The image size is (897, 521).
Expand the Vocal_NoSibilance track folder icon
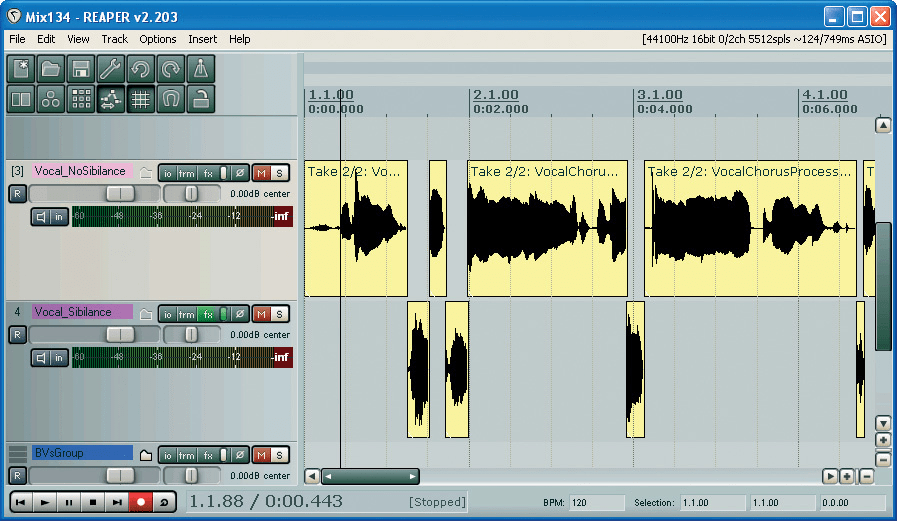point(146,173)
